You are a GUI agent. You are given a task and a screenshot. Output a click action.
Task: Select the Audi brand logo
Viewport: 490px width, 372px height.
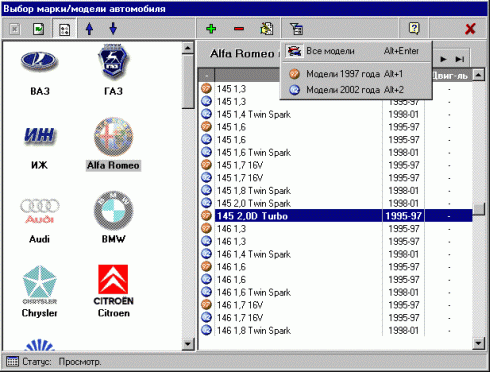point(40,211)
